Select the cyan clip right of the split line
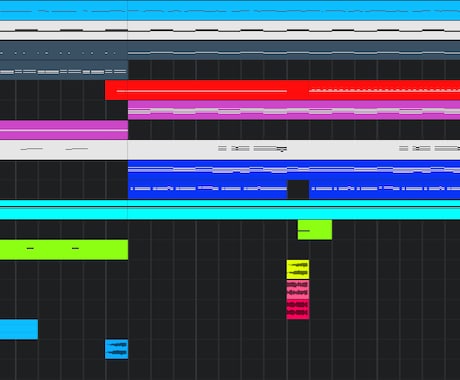 point(294,210)
